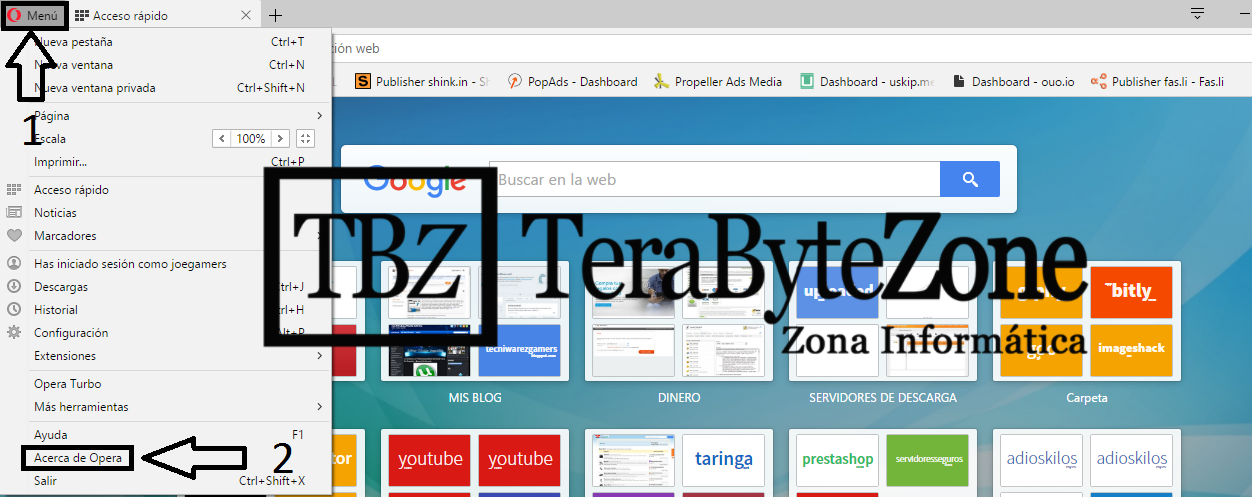Screen dimensions: 1252x497
Task: Open Propeller Ads Media bookmark
Action: coord(717,82)
